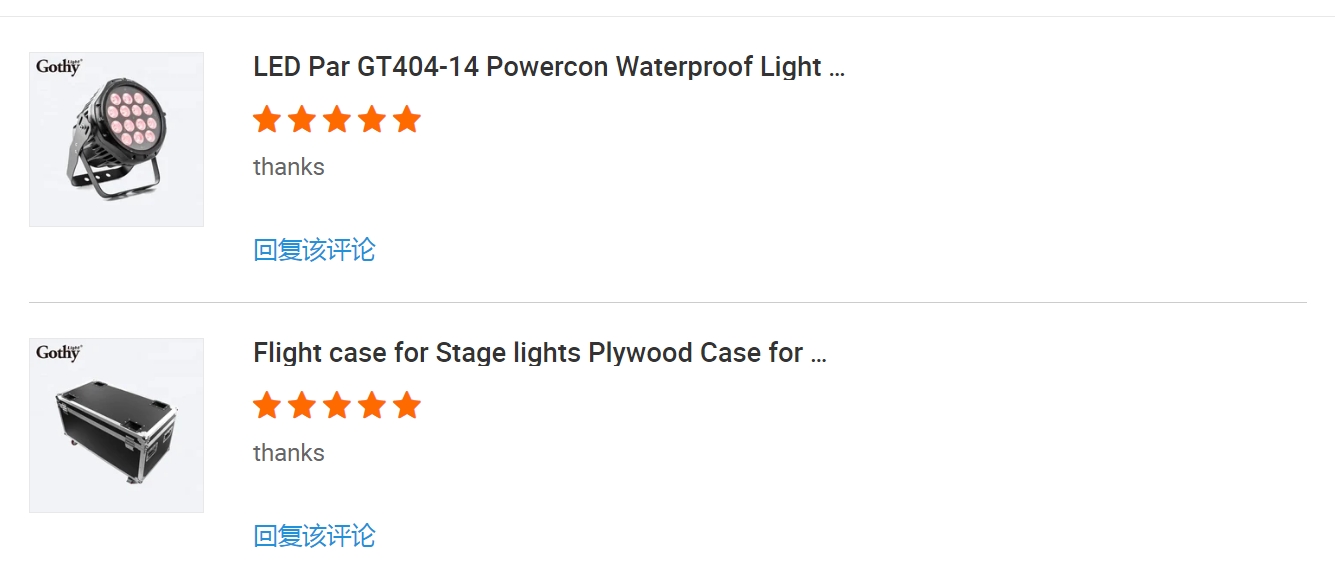Click the first star of LED Par rating
The height and width of the screenshot is (576, 1335).
(x=267, y=120)
